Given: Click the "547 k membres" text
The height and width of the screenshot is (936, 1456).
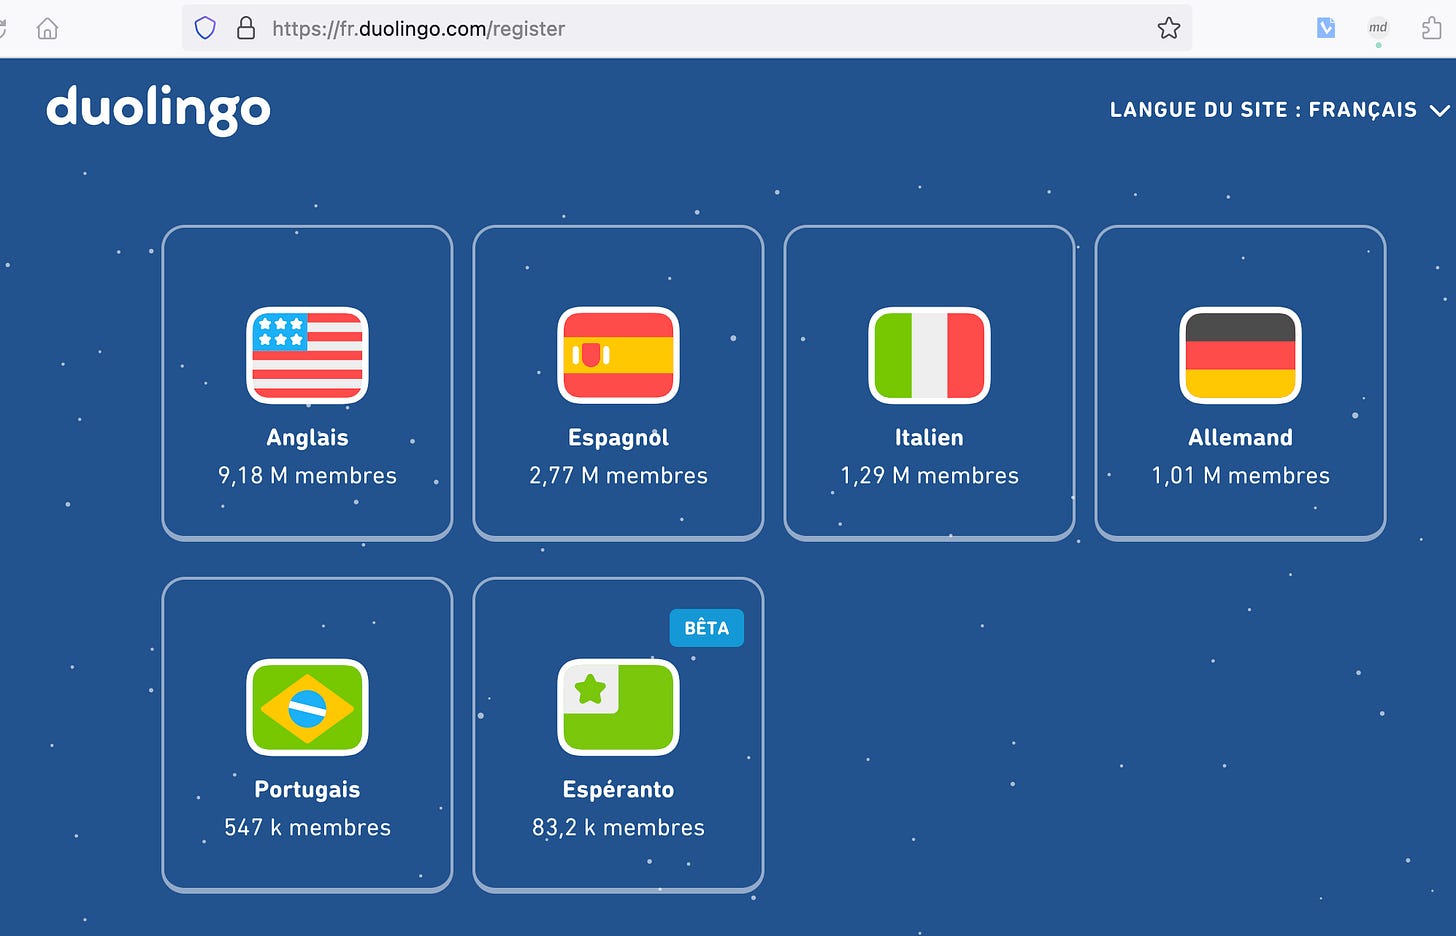Looking at the screenshot, I should click(x=307, y=827).
